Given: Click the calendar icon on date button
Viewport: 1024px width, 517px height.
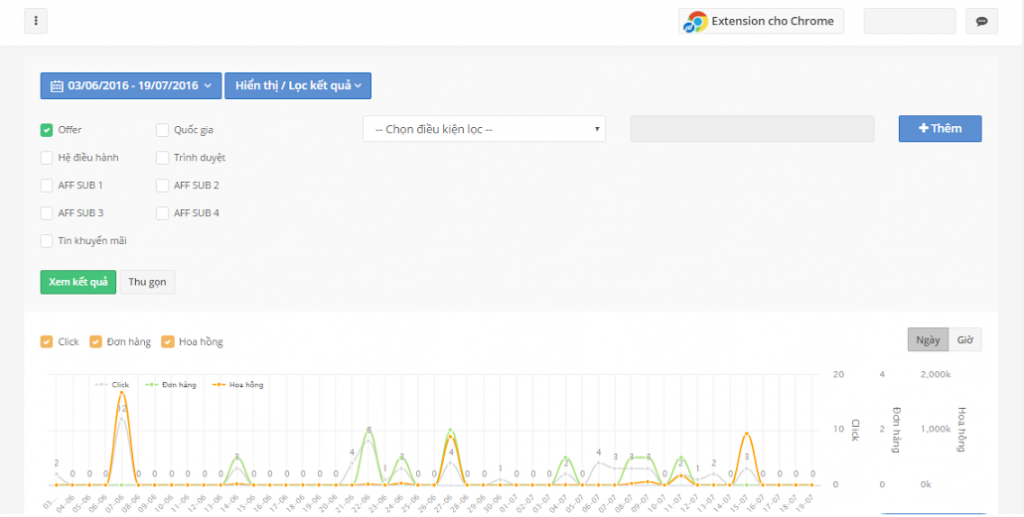Looking at the screenshot, I should click(x=57, y=86).
